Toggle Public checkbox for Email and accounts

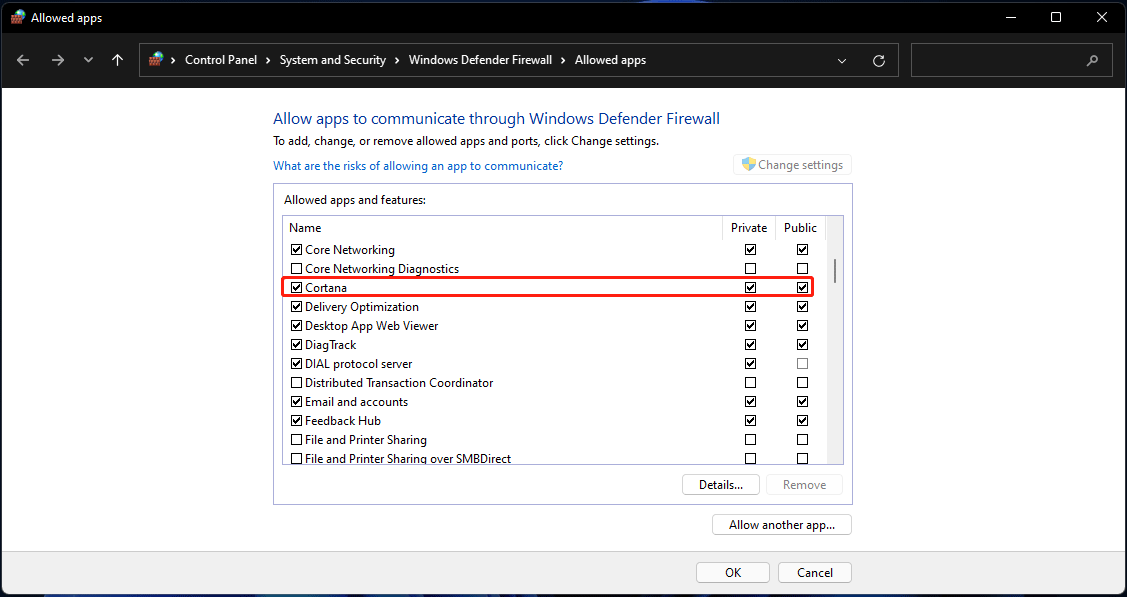802,402
